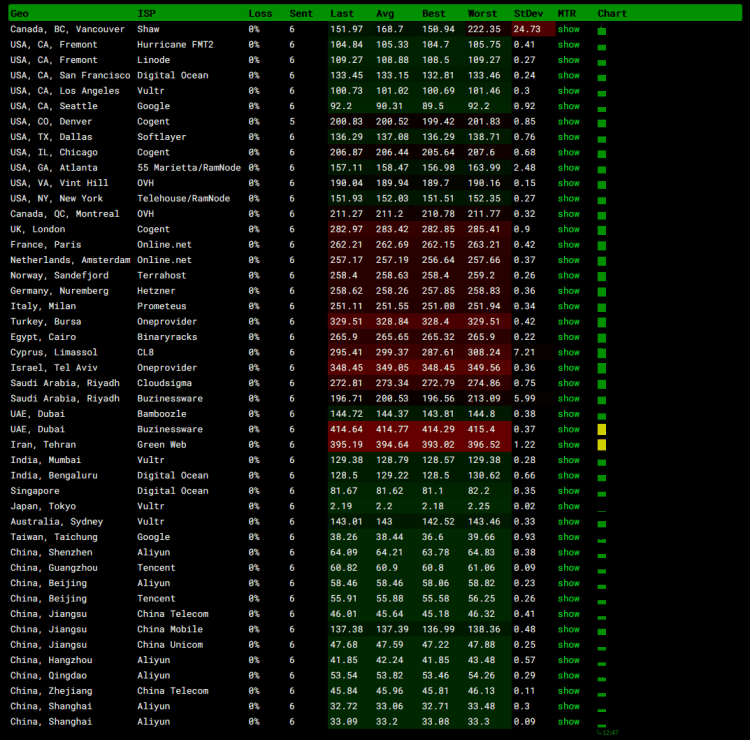Click the 414.64 Last value

pos(346,429)
